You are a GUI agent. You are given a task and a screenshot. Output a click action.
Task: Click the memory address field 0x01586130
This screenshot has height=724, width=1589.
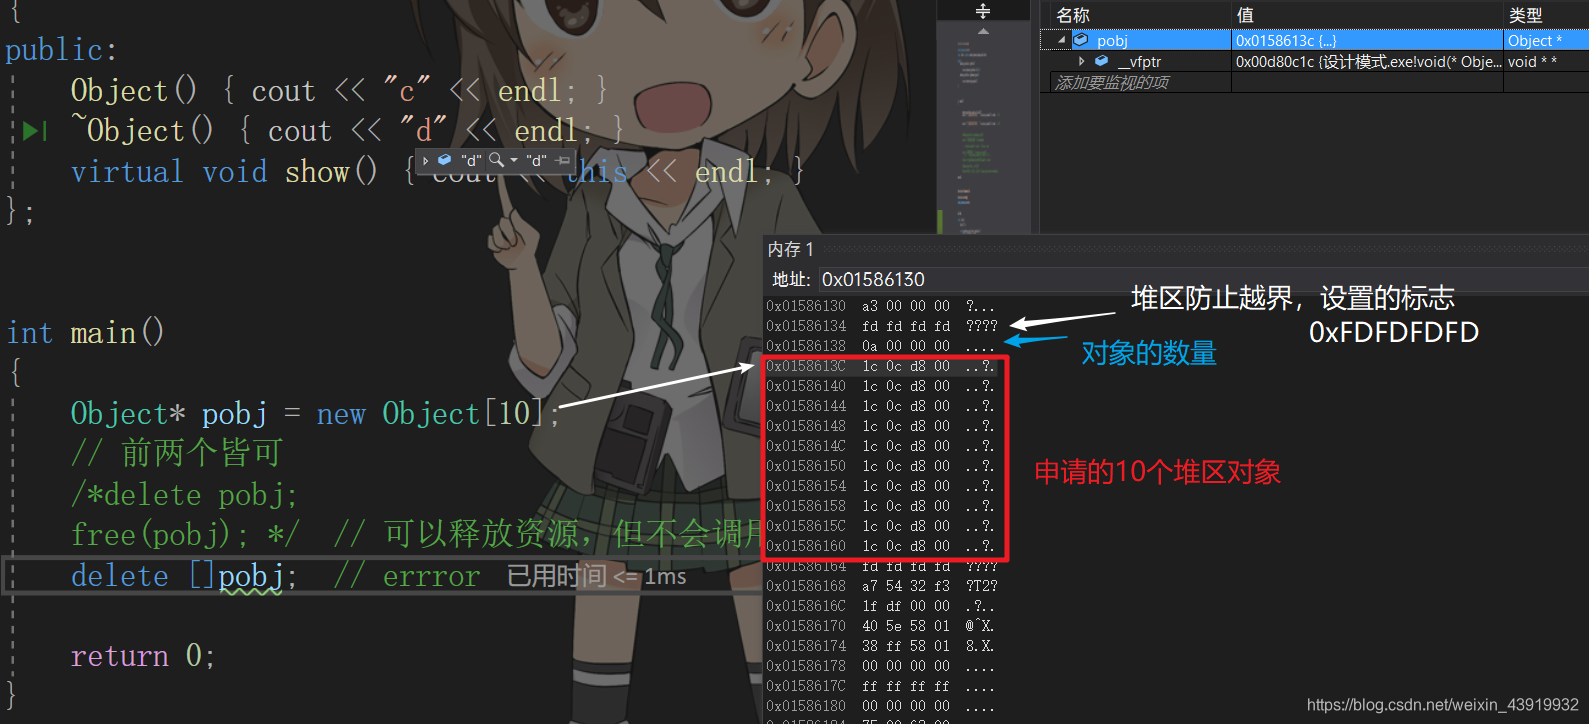point(1203,280)
